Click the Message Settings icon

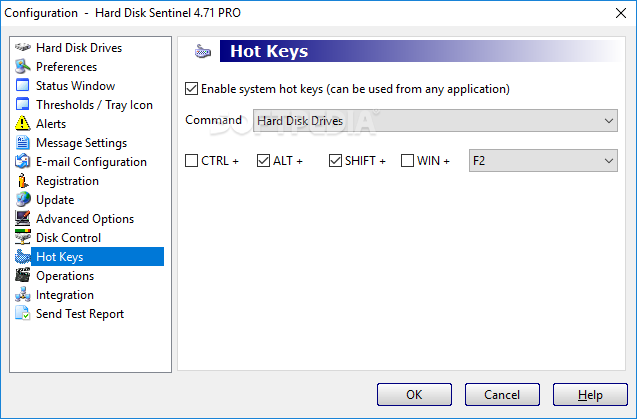(23, 143)
